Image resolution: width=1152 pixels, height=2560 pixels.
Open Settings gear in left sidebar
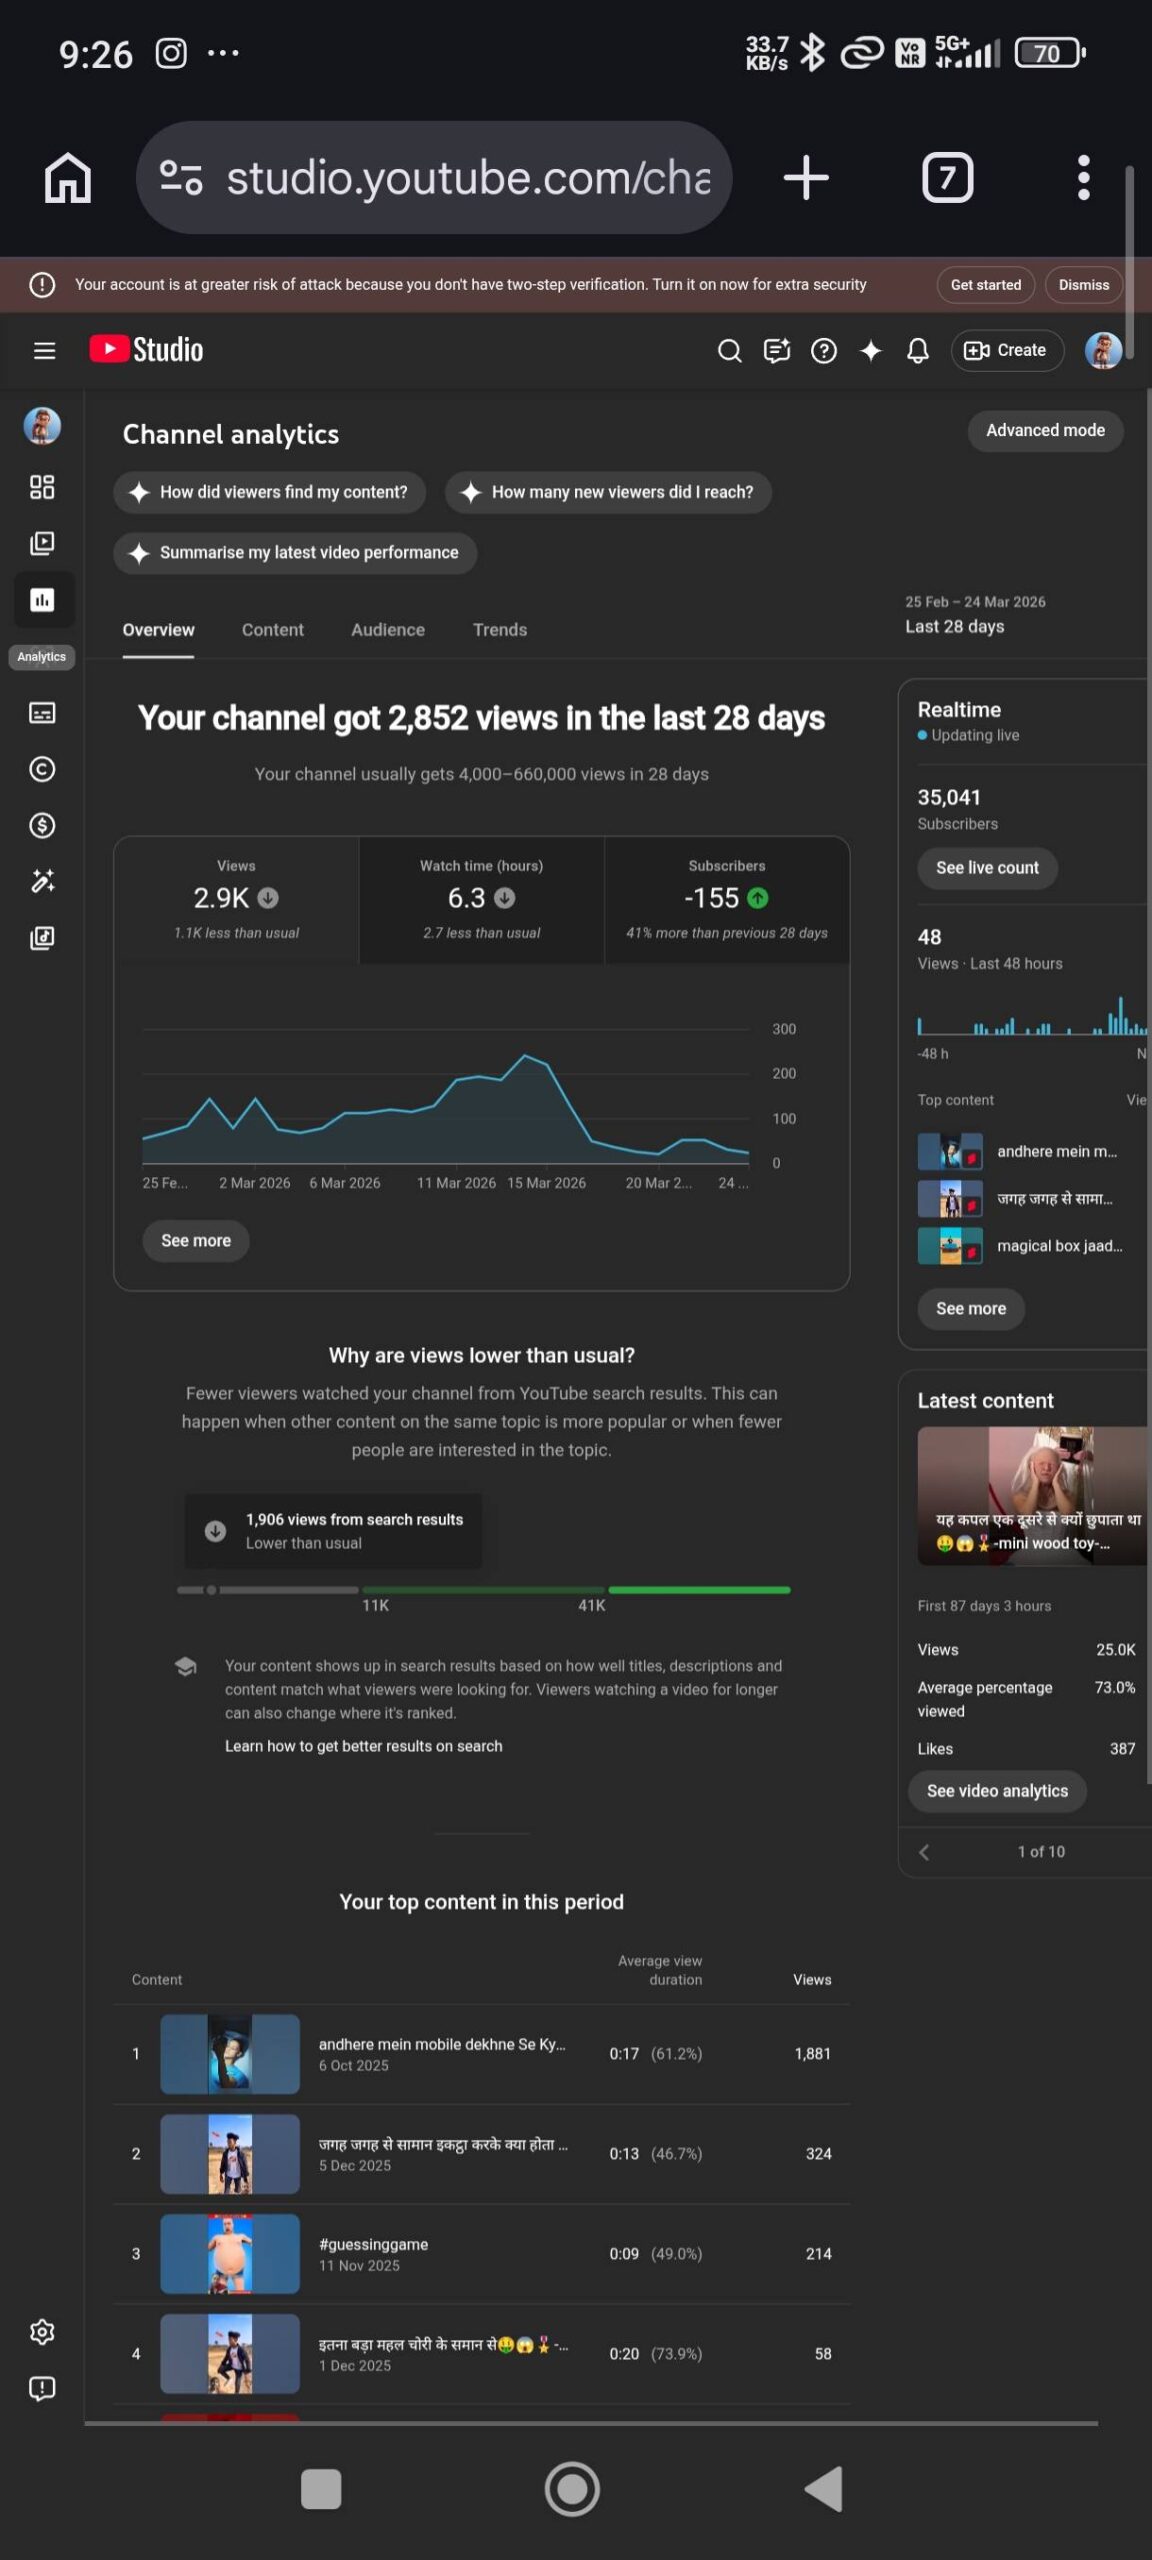[x=42, y=2332]
